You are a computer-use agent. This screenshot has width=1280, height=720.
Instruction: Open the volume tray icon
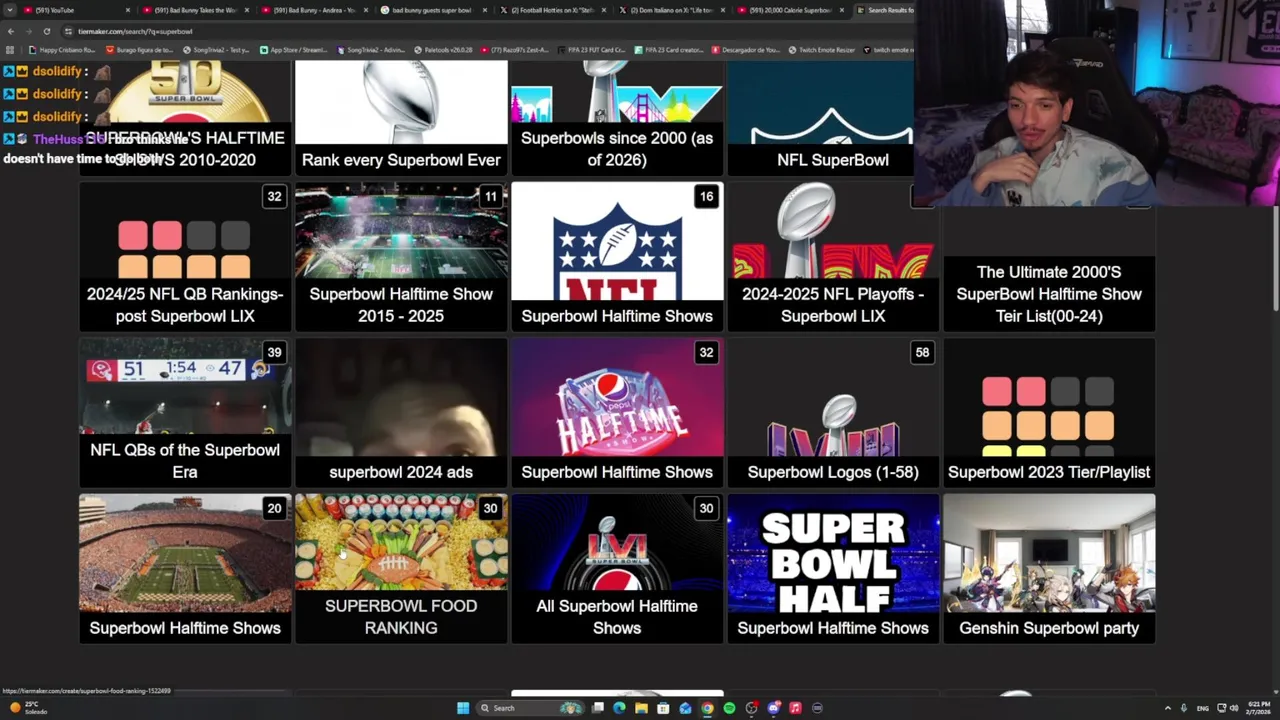(1234, 708)
